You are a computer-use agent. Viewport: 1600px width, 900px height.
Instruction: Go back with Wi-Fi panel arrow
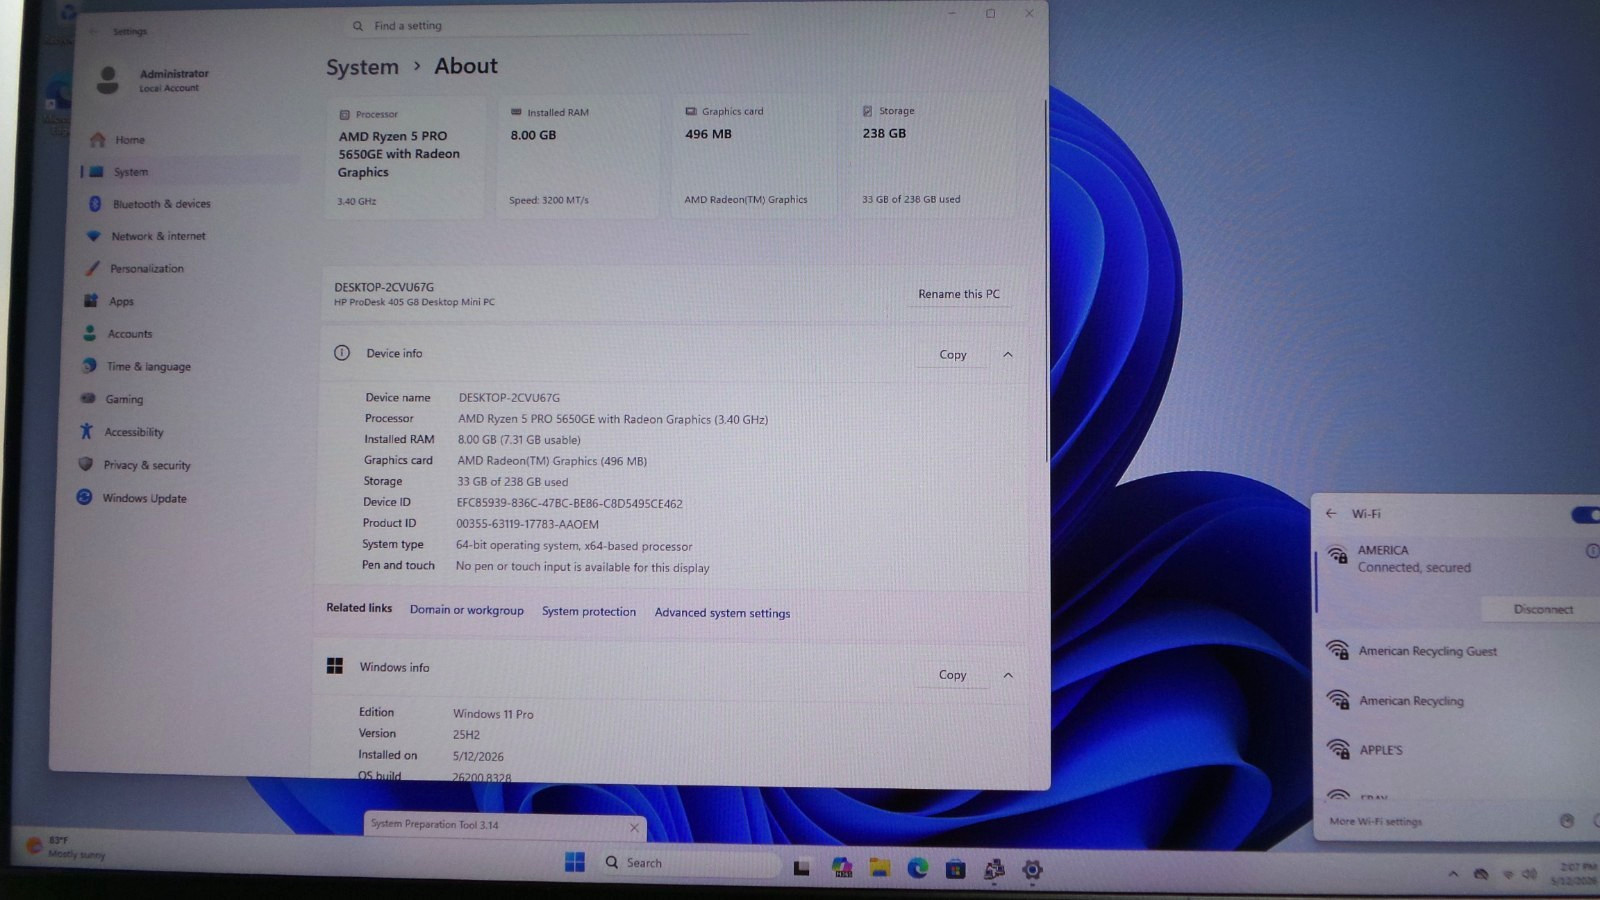tap(1331, 513)
